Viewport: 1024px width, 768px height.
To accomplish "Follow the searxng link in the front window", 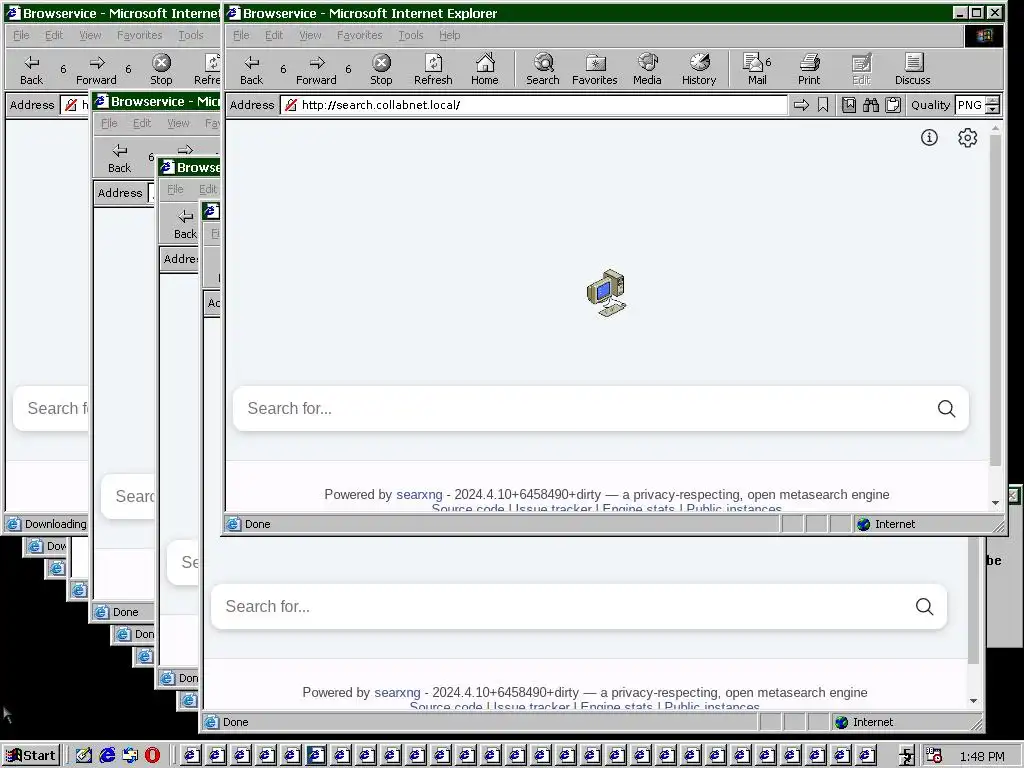I will (419, 494).
